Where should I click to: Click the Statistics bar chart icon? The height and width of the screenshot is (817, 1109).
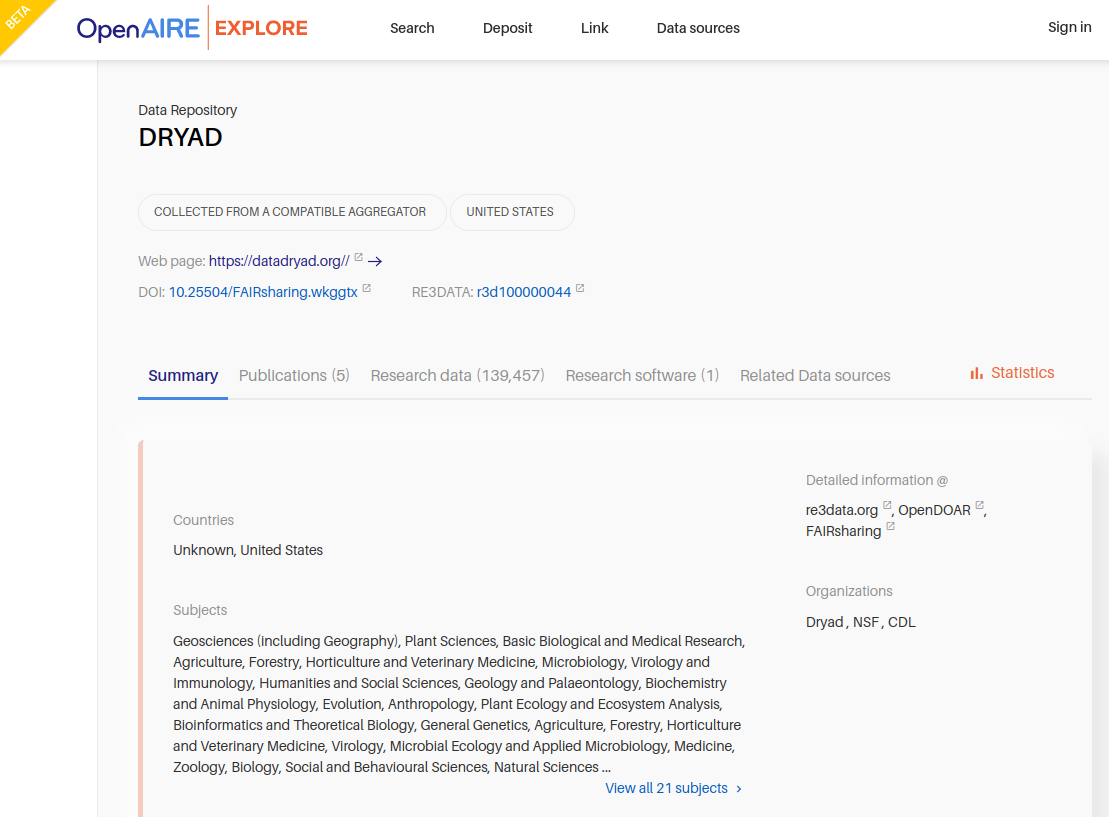pos(977,373)
